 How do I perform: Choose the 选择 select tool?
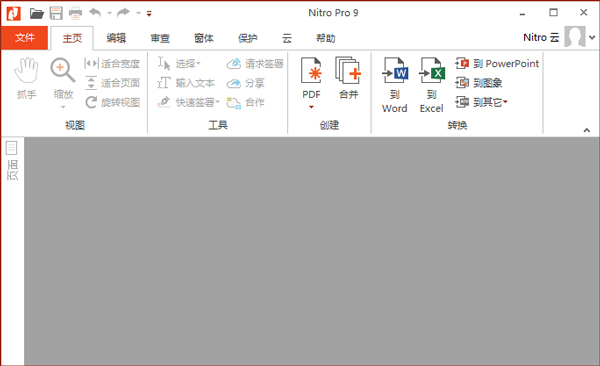pos(179,64)
